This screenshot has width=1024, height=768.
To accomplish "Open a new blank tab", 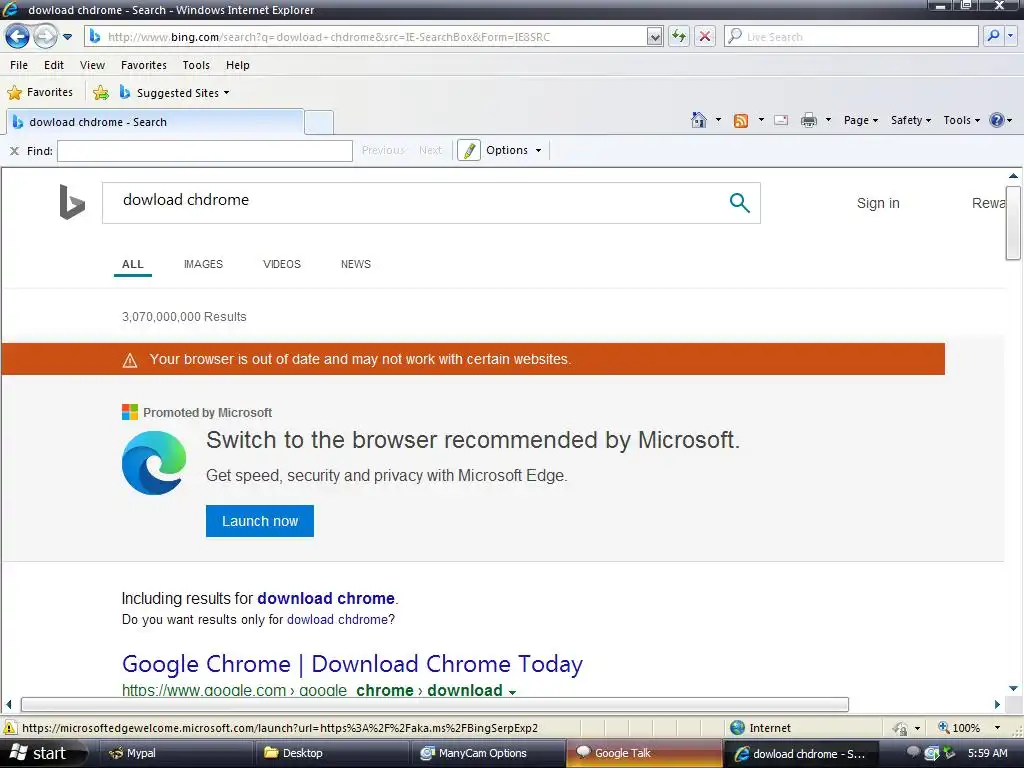I will coord(319,123).
